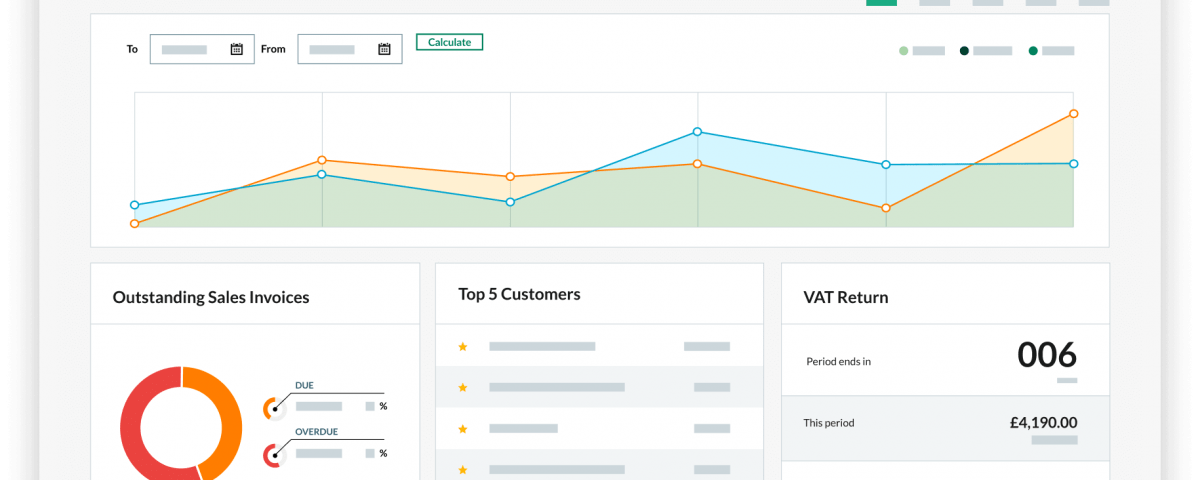Click the highest orange data point on chart
The image size is (1200, 480).
[x=1073, y=114]
